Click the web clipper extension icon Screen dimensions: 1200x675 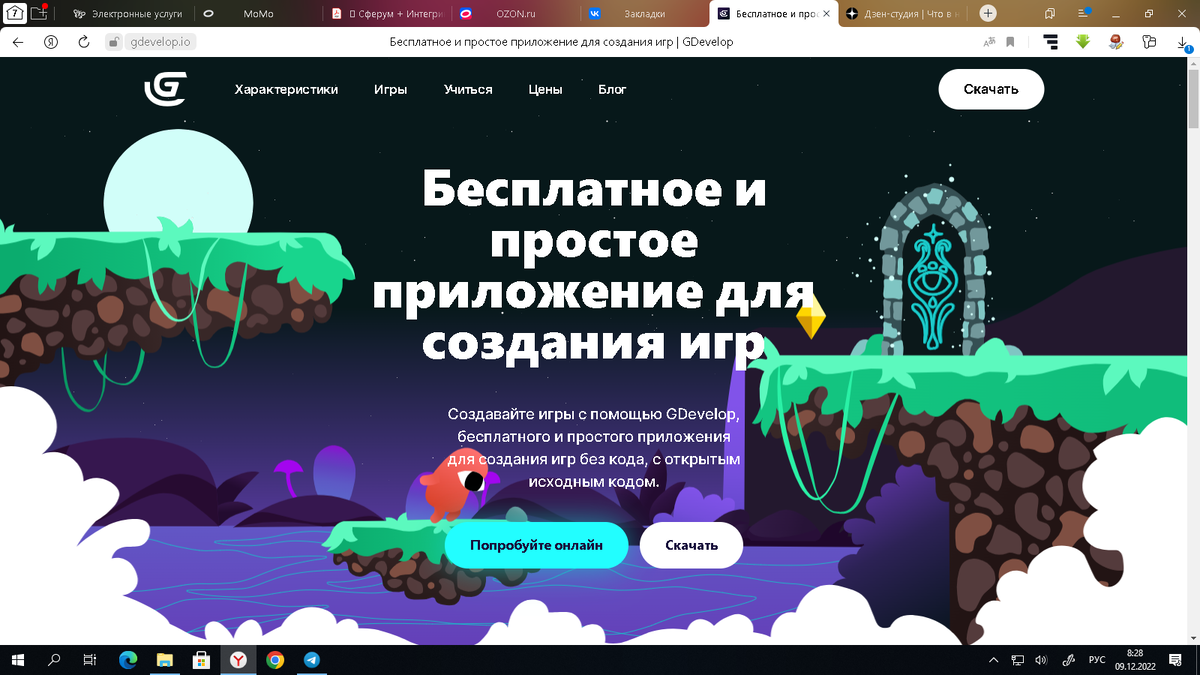1116,42
